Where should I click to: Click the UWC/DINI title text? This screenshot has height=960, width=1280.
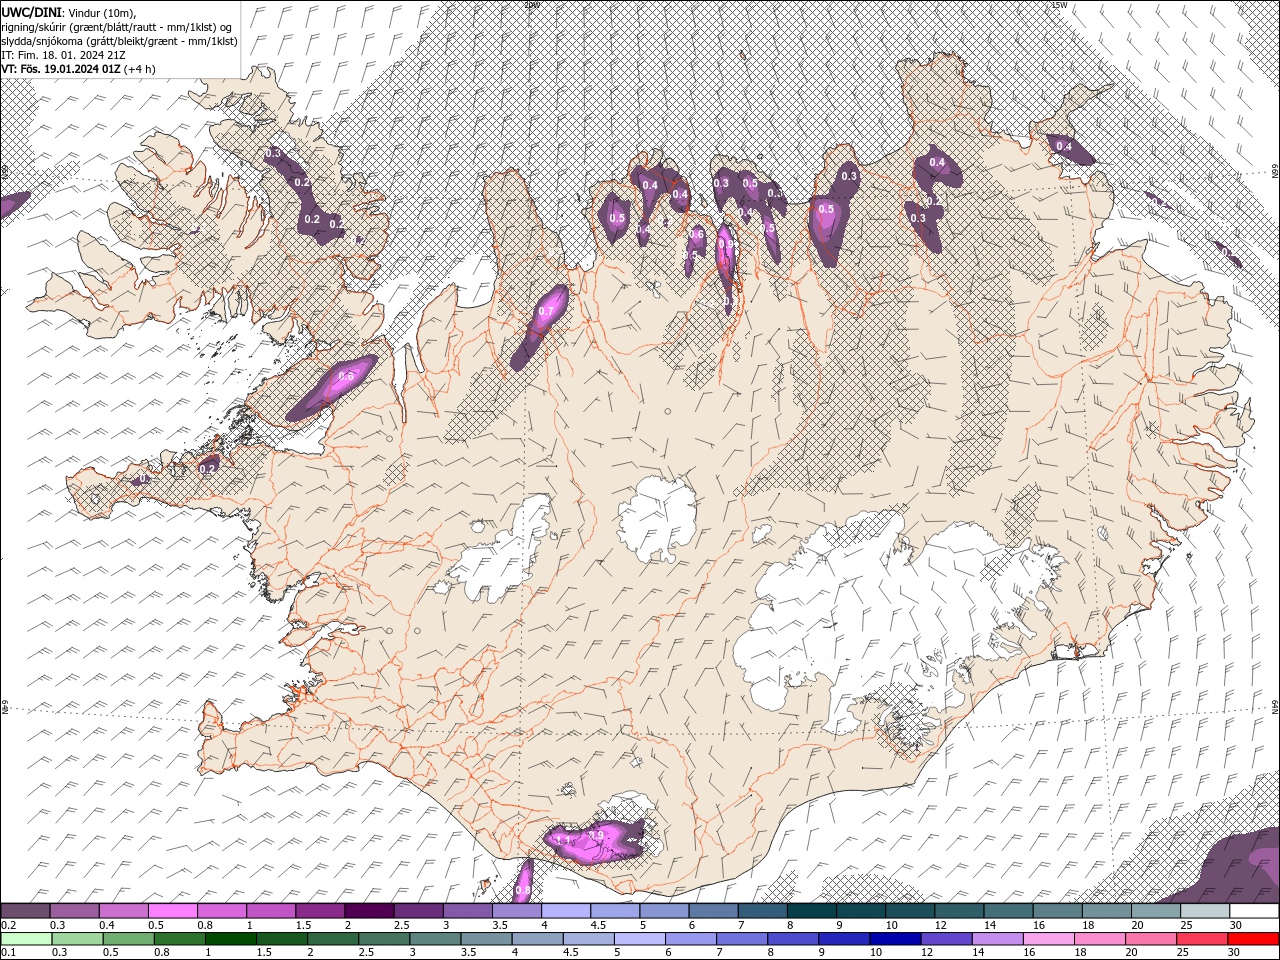coord(30,11)
